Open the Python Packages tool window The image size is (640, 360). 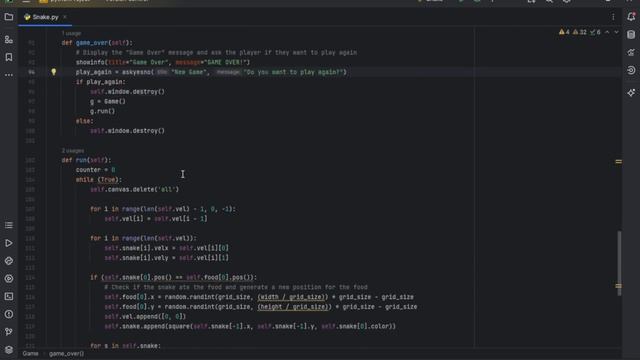tap(9, 261)
